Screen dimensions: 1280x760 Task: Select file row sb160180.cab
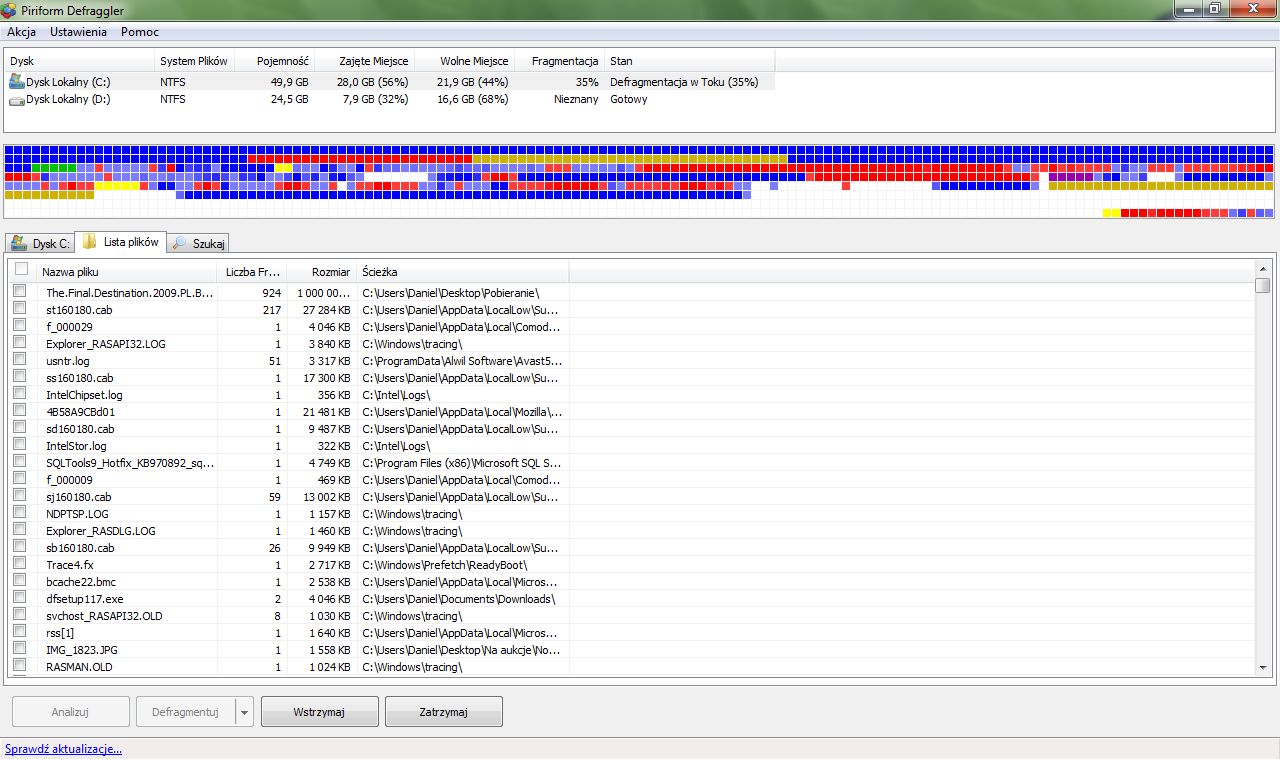pyautogui.click(x=290, y=548)
